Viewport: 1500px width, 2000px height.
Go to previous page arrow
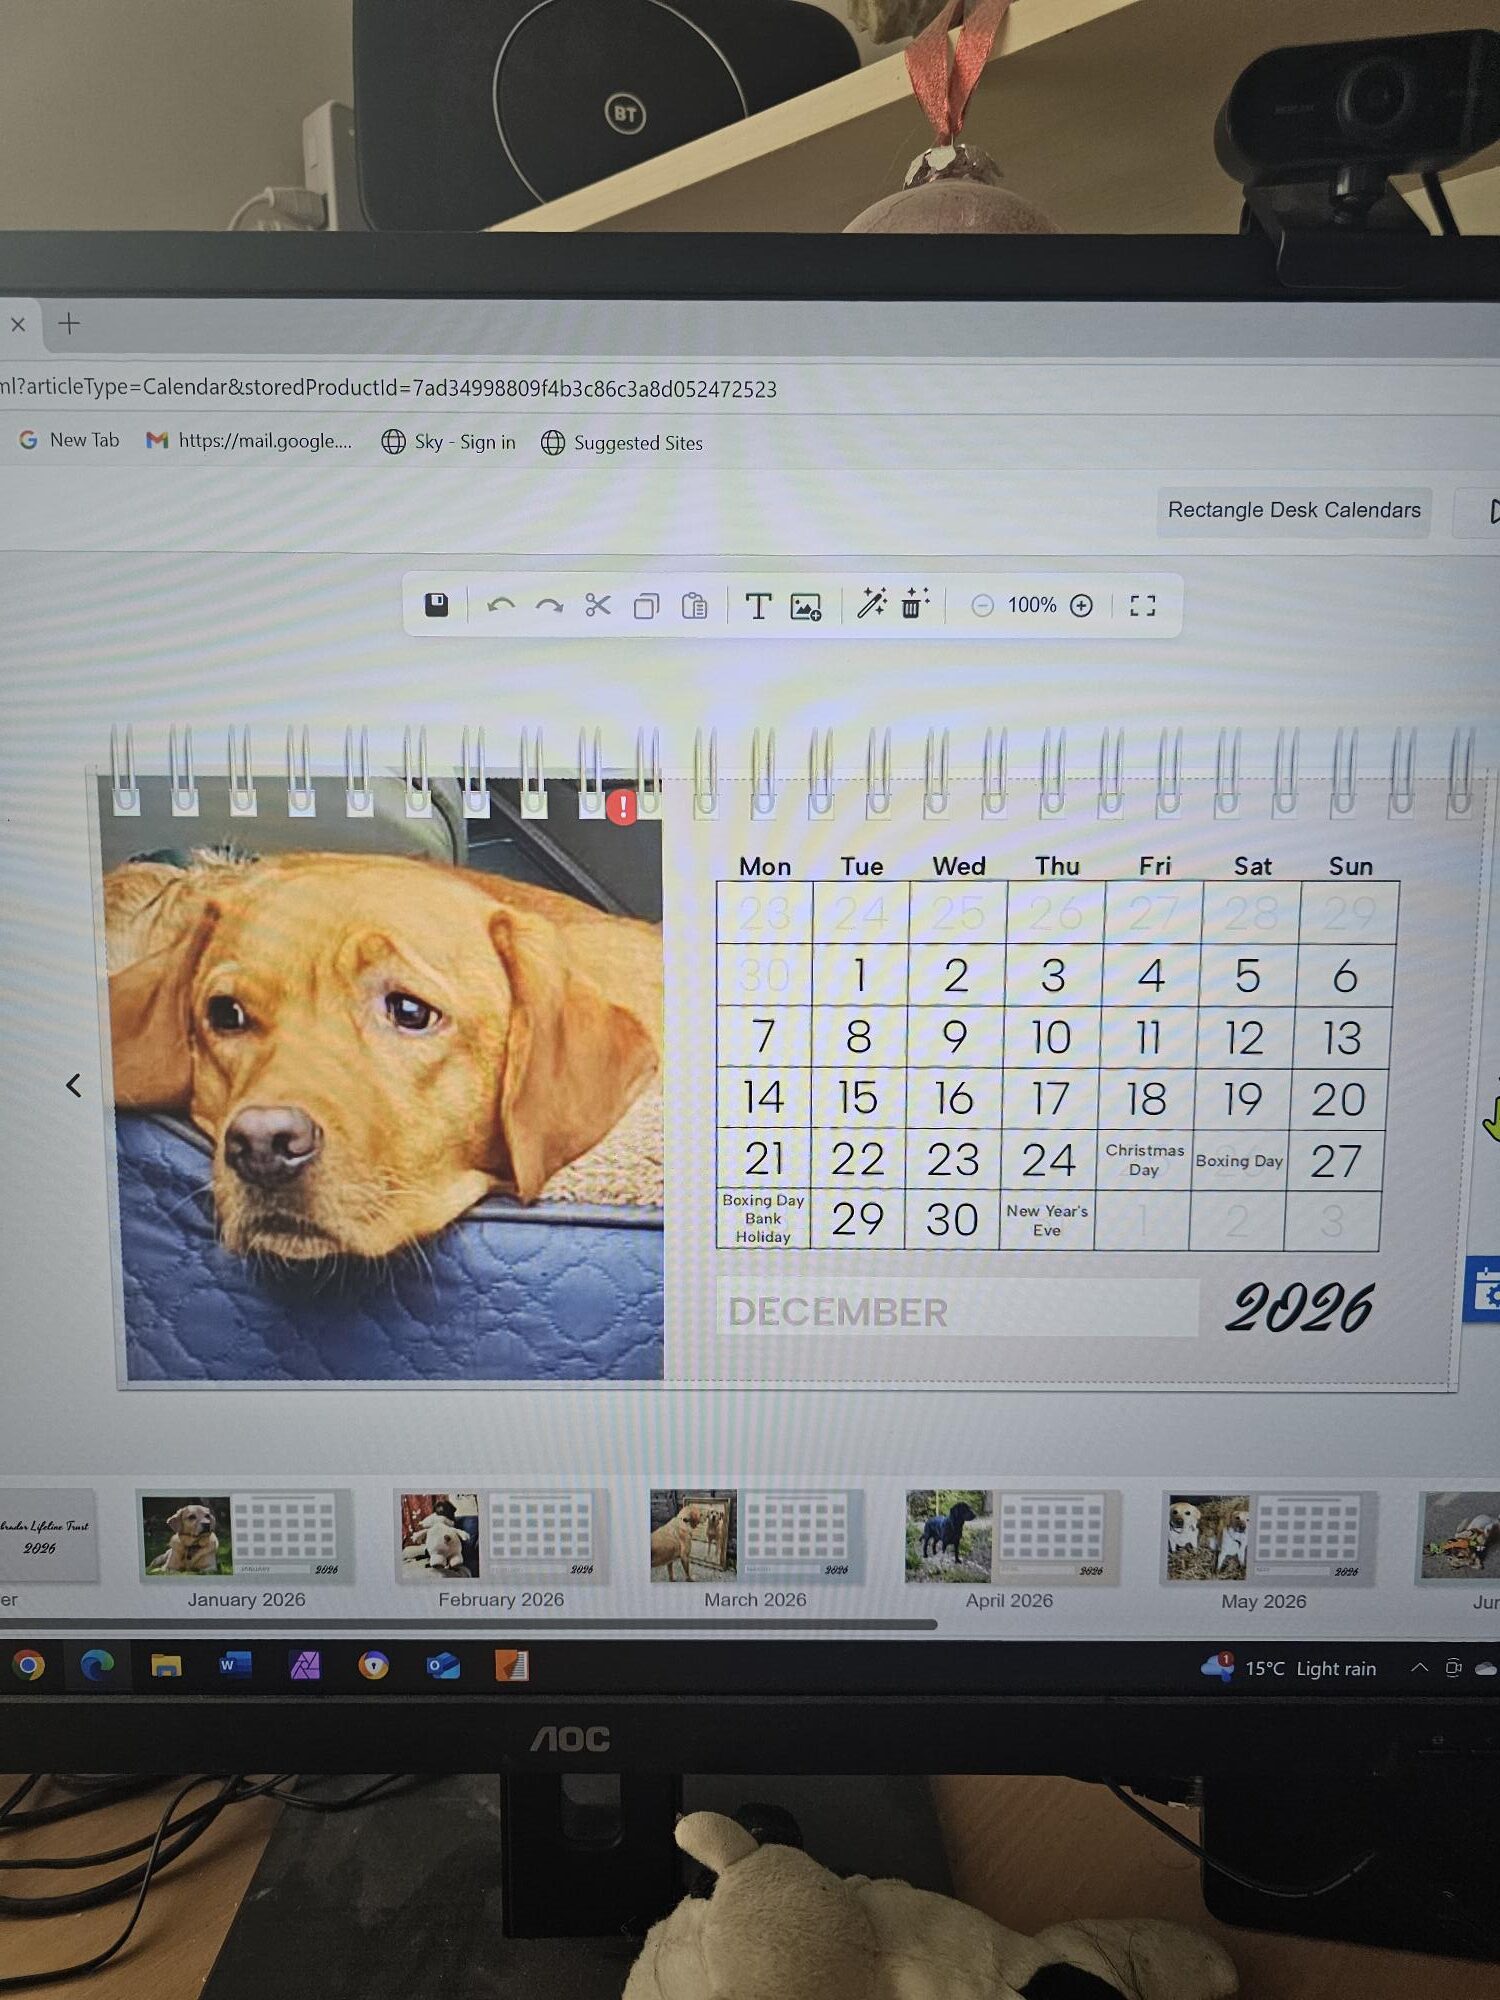74,1085
